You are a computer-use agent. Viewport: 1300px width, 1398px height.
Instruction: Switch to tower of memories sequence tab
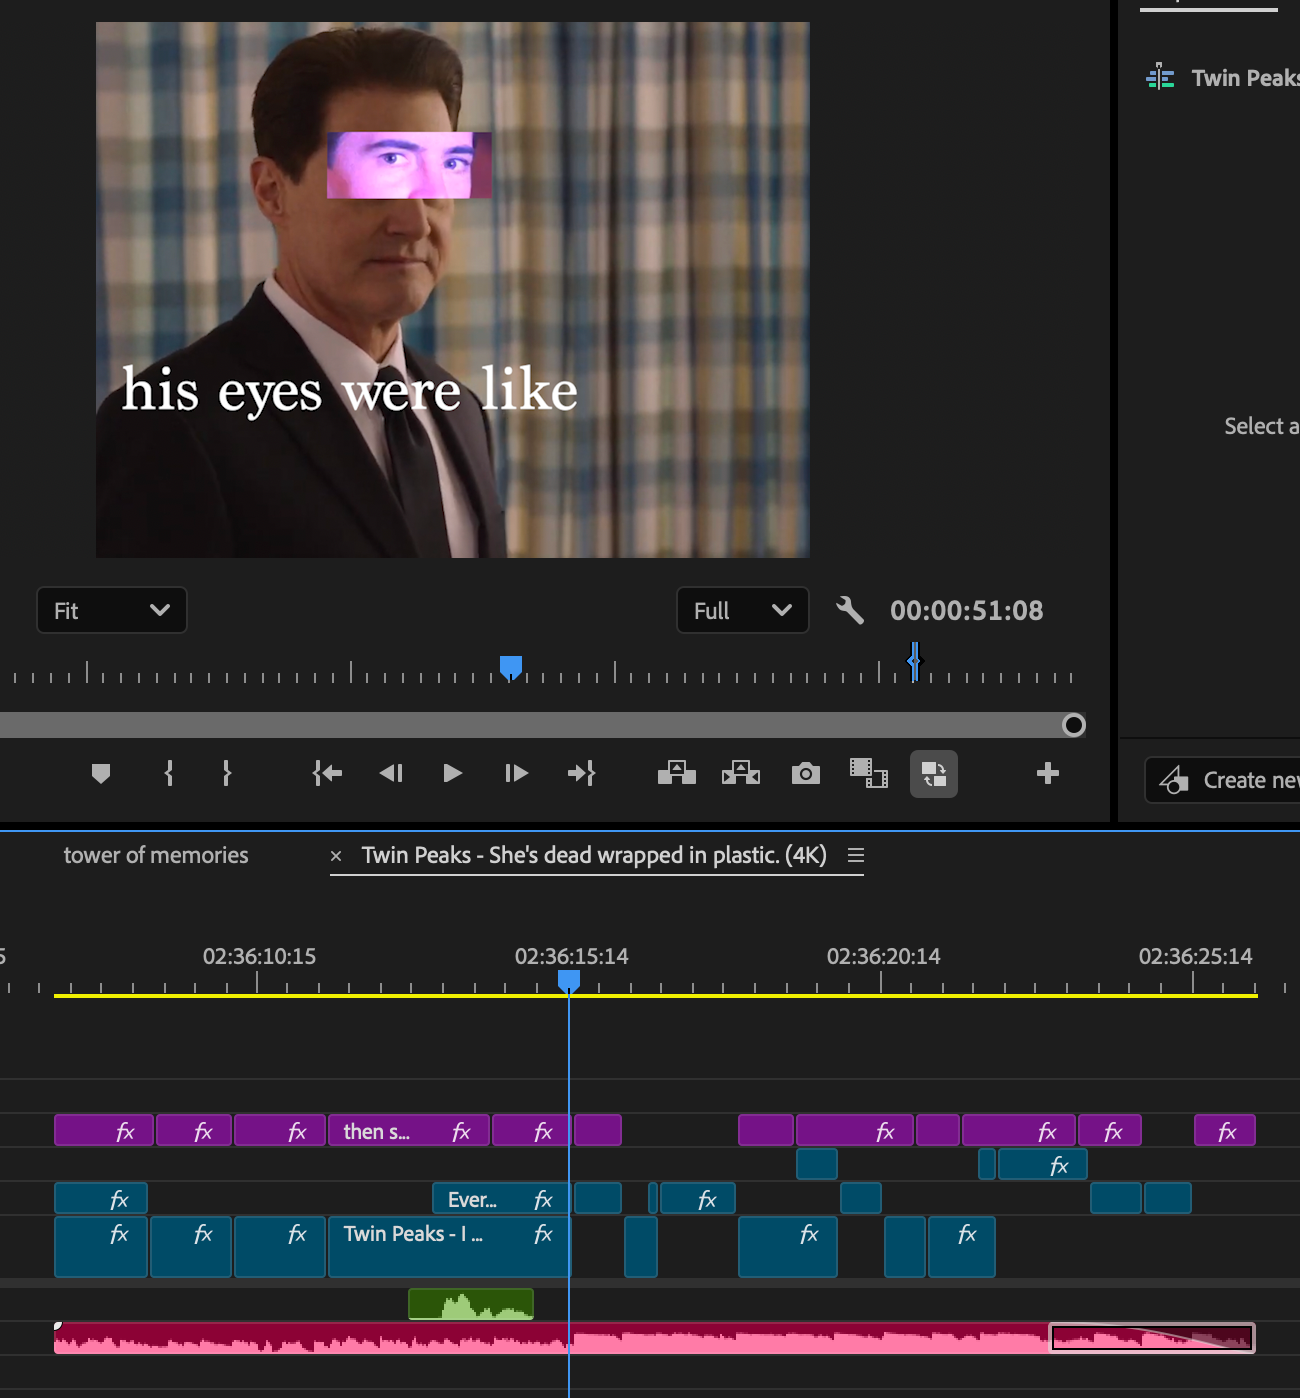(x=156, y=855)
